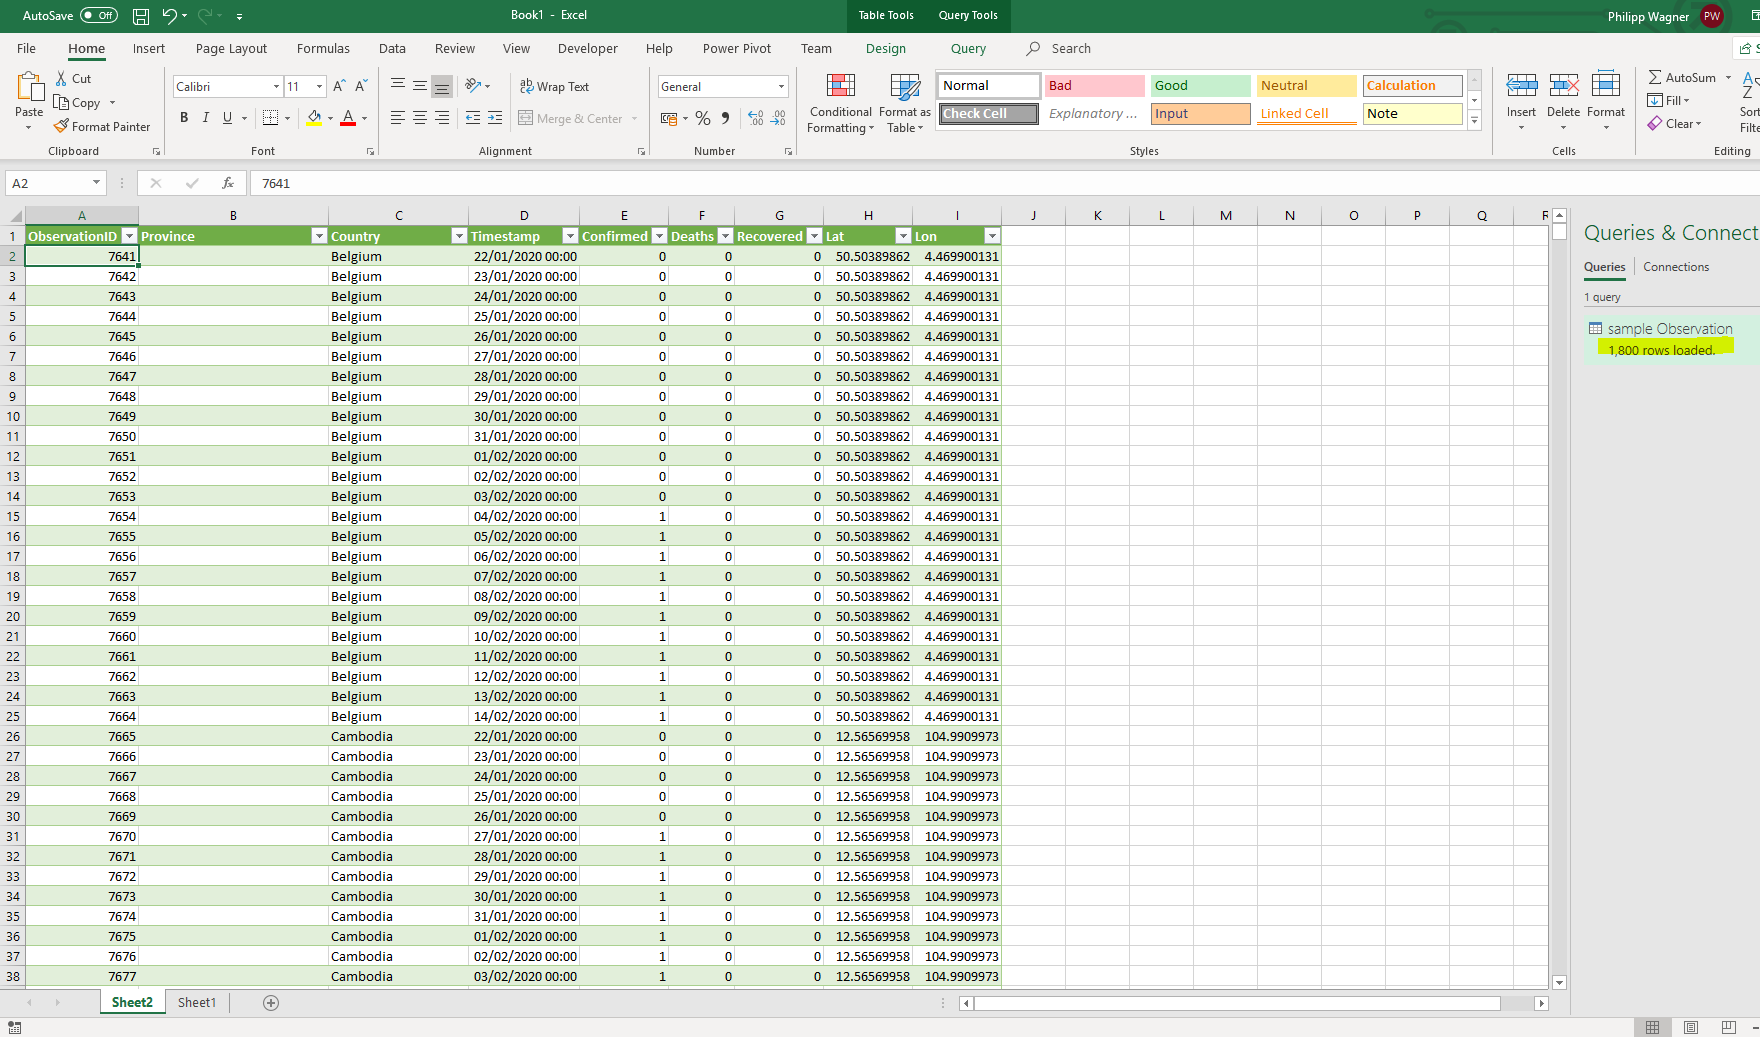Switch to Sheet1 tab
This screenshot has height=1037, width=1760.
tap(197, 1003)
